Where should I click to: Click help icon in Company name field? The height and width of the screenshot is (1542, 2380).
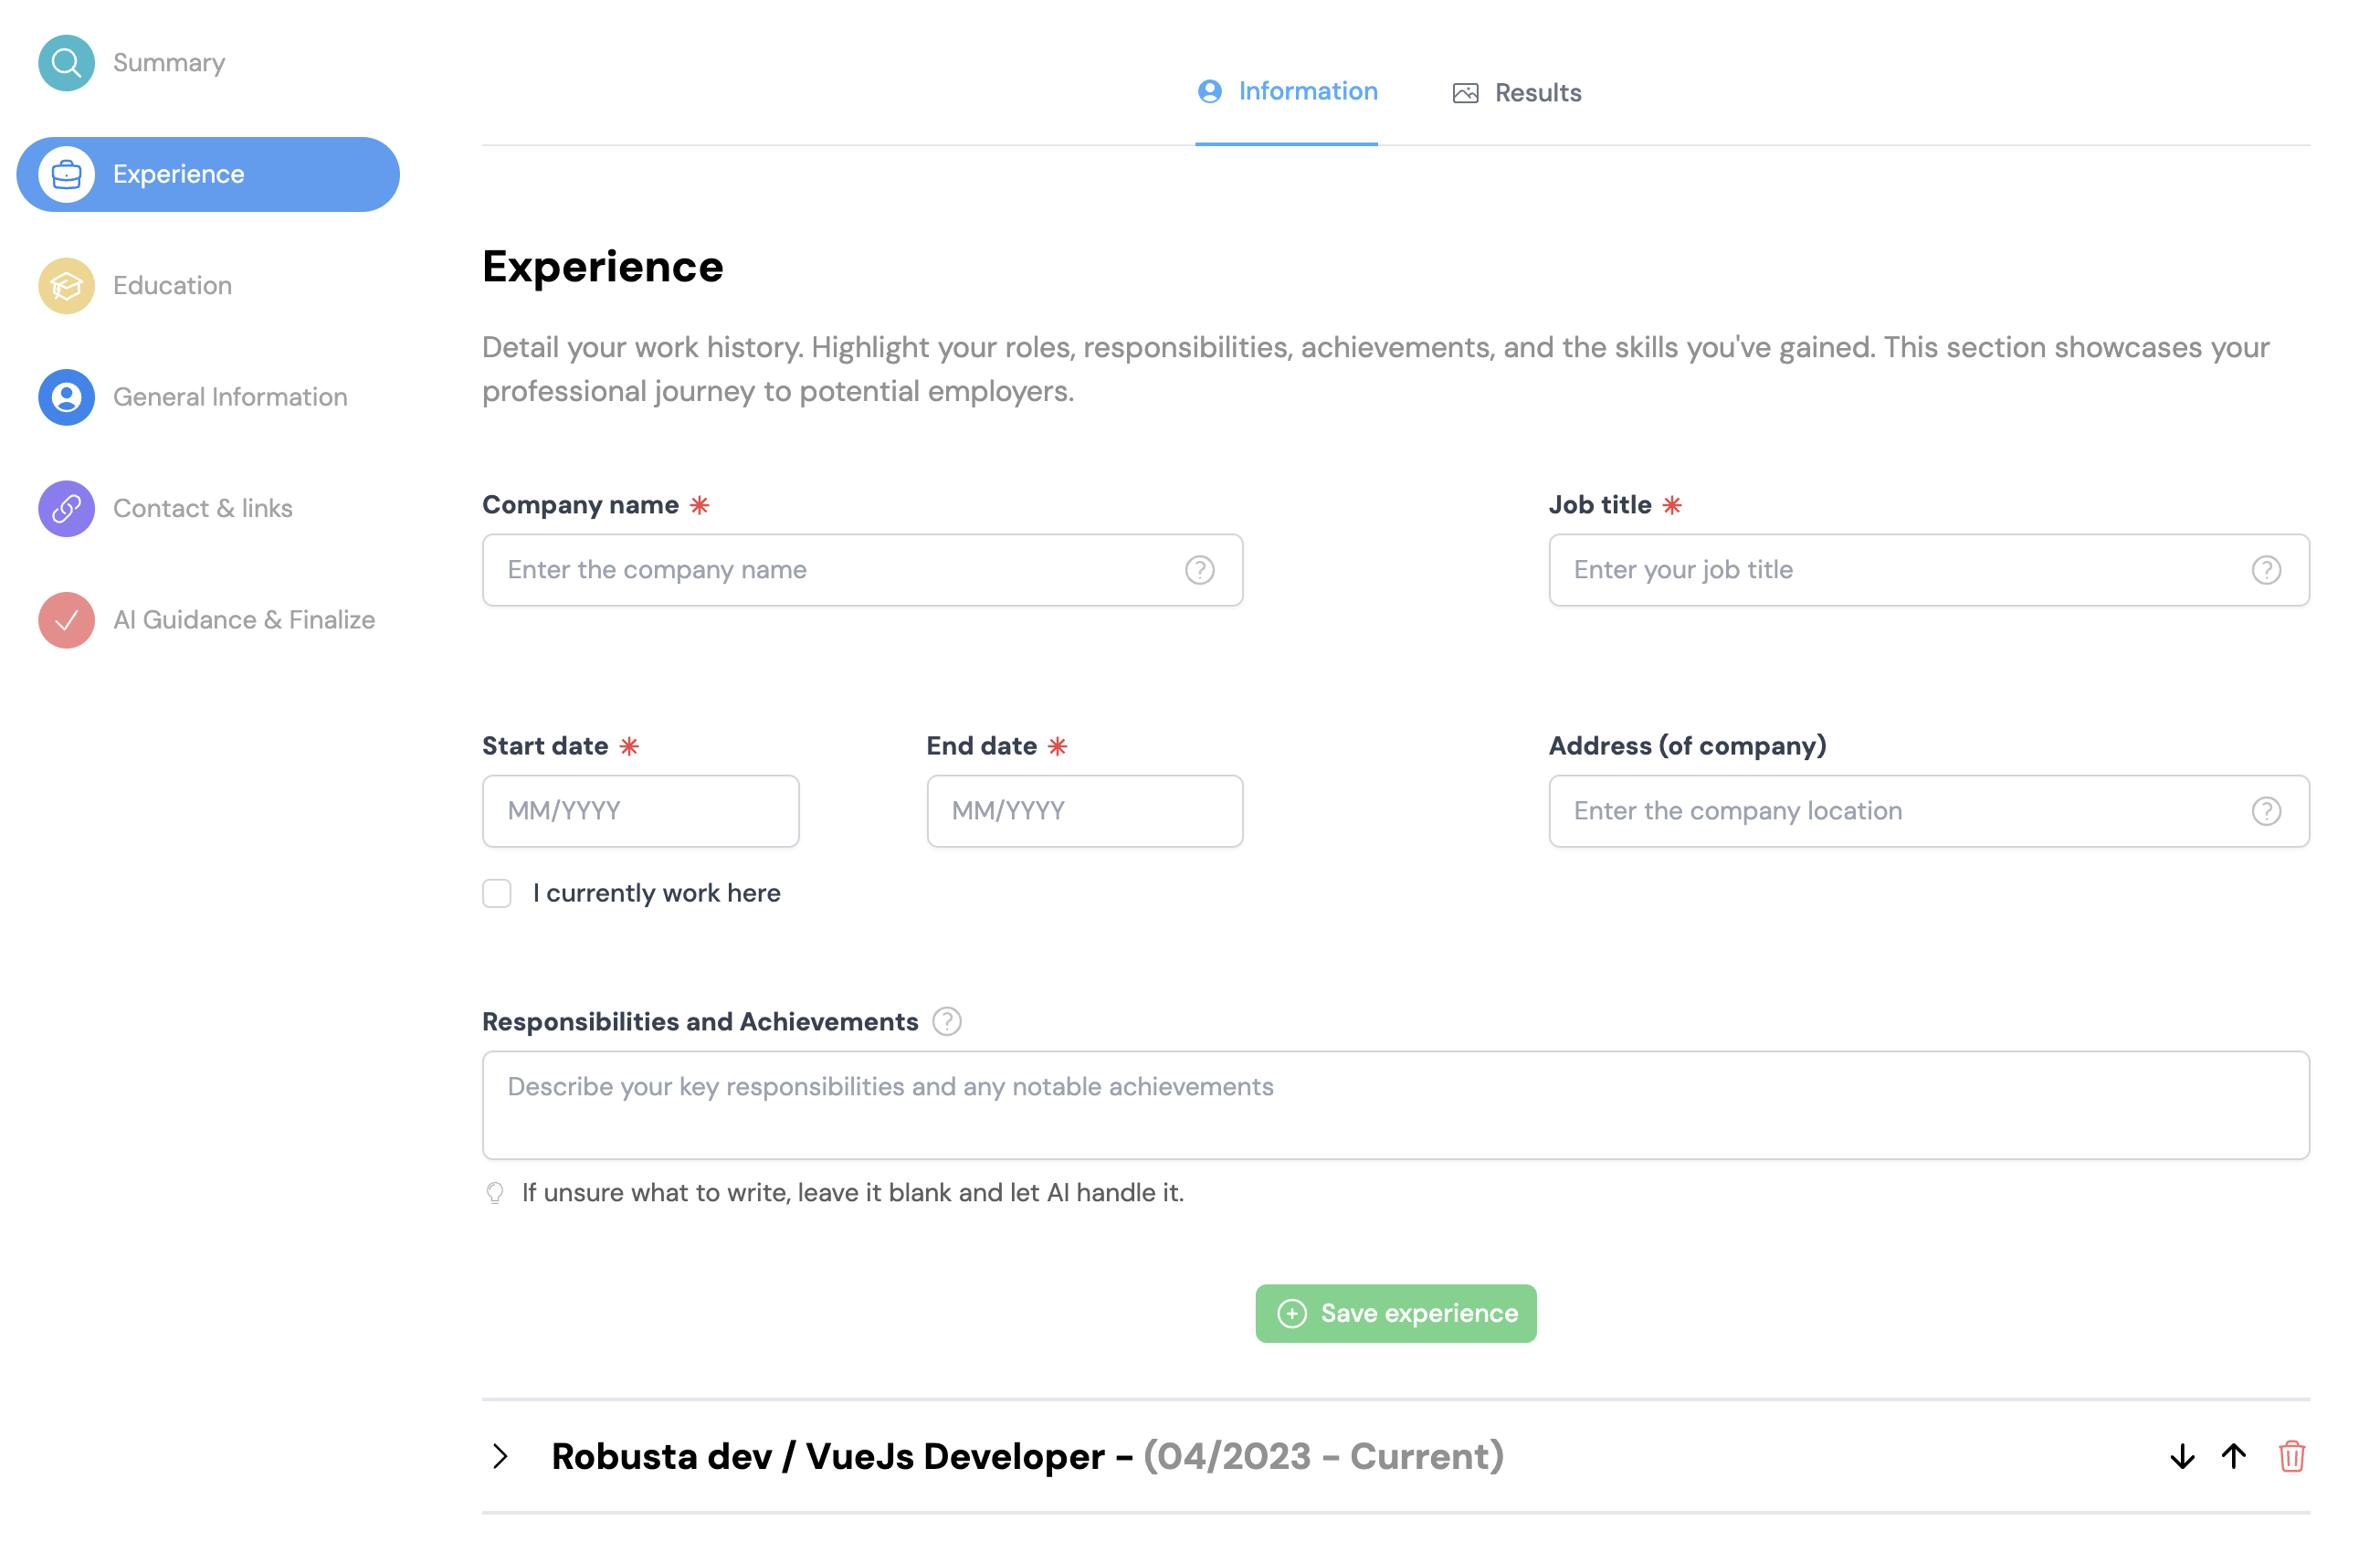[1199, 570]
